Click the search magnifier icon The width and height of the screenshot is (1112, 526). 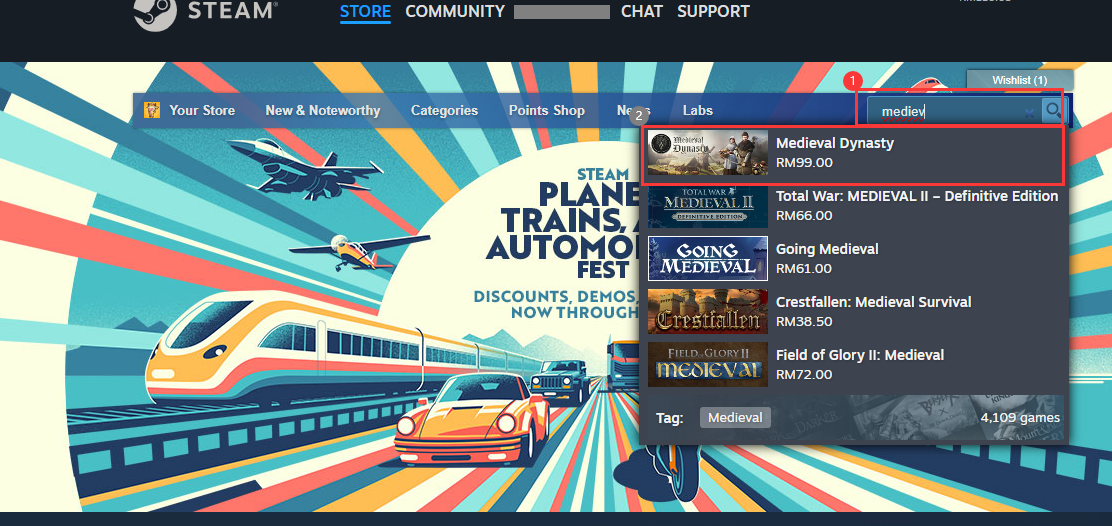click(1053, 111)
